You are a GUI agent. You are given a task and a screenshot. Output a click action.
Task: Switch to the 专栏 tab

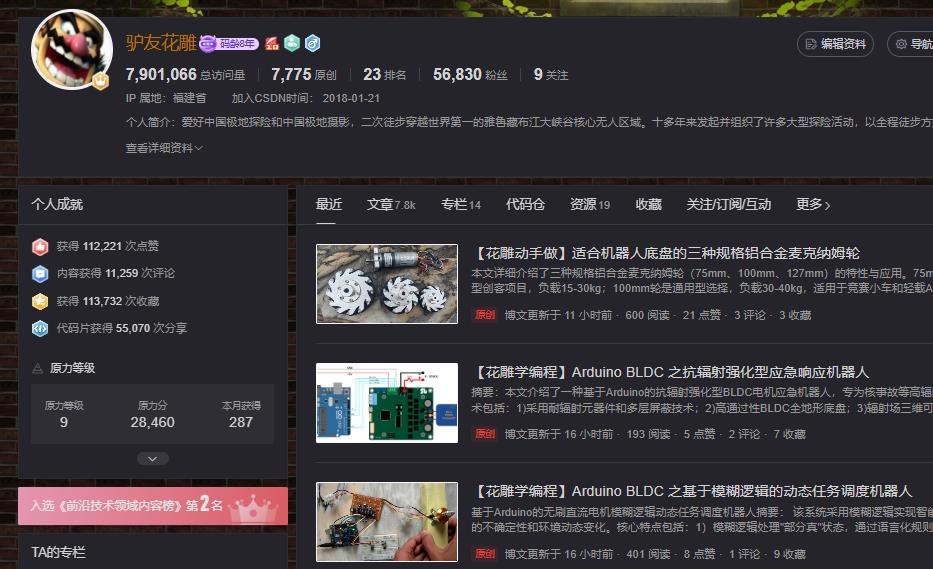pyautogui.click(x=460, y=204)
